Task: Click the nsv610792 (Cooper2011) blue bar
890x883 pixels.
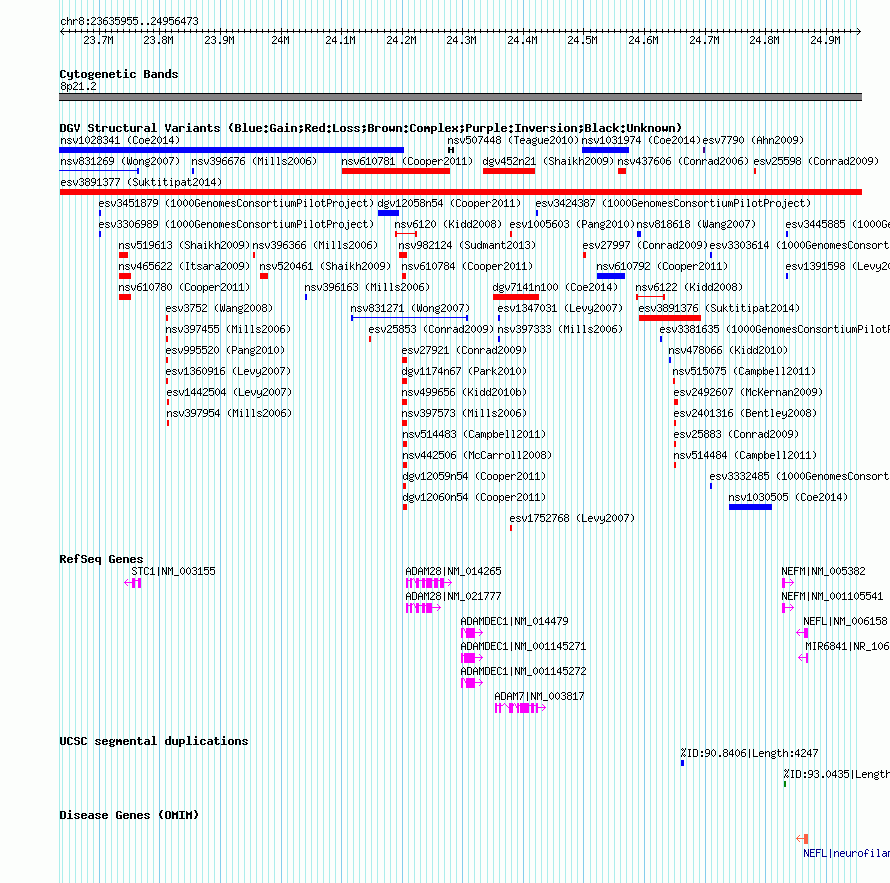Action: click(611, 276)
